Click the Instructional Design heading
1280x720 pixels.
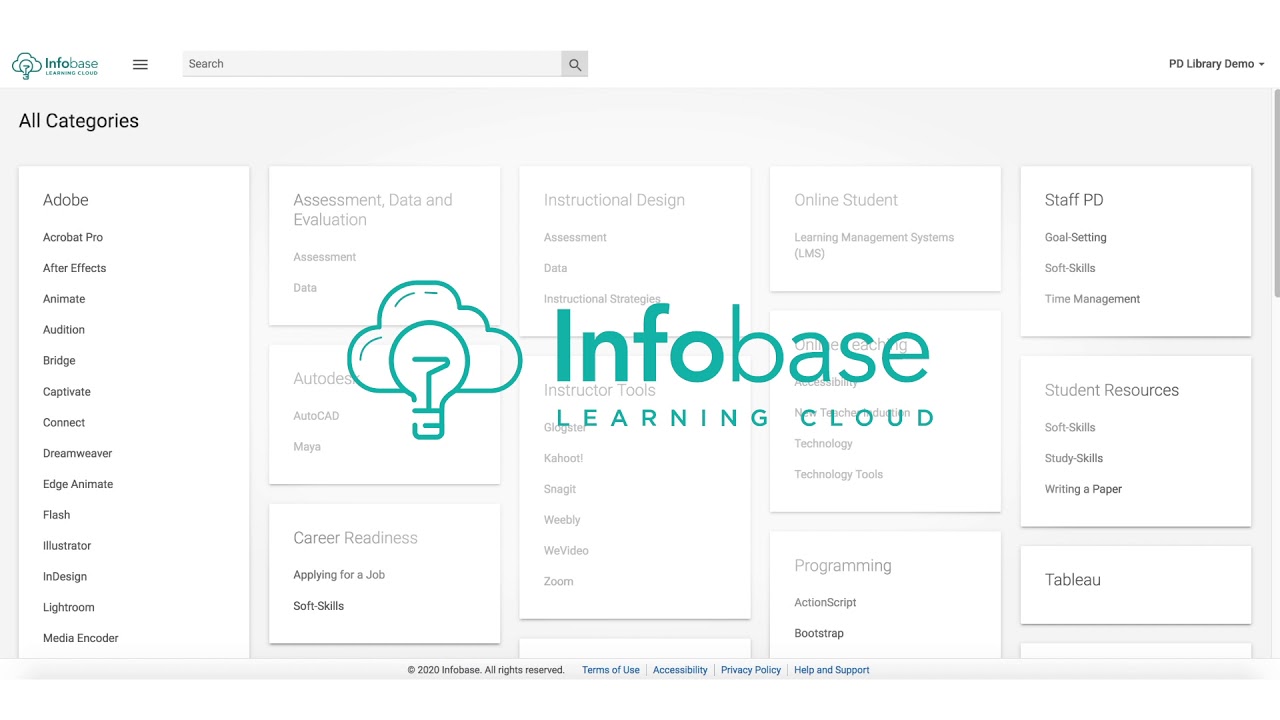[x=615, y=200]
